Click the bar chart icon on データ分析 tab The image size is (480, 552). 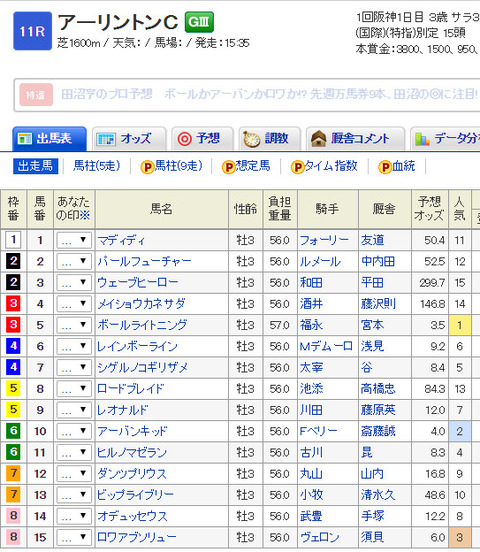tap(422, 139)
